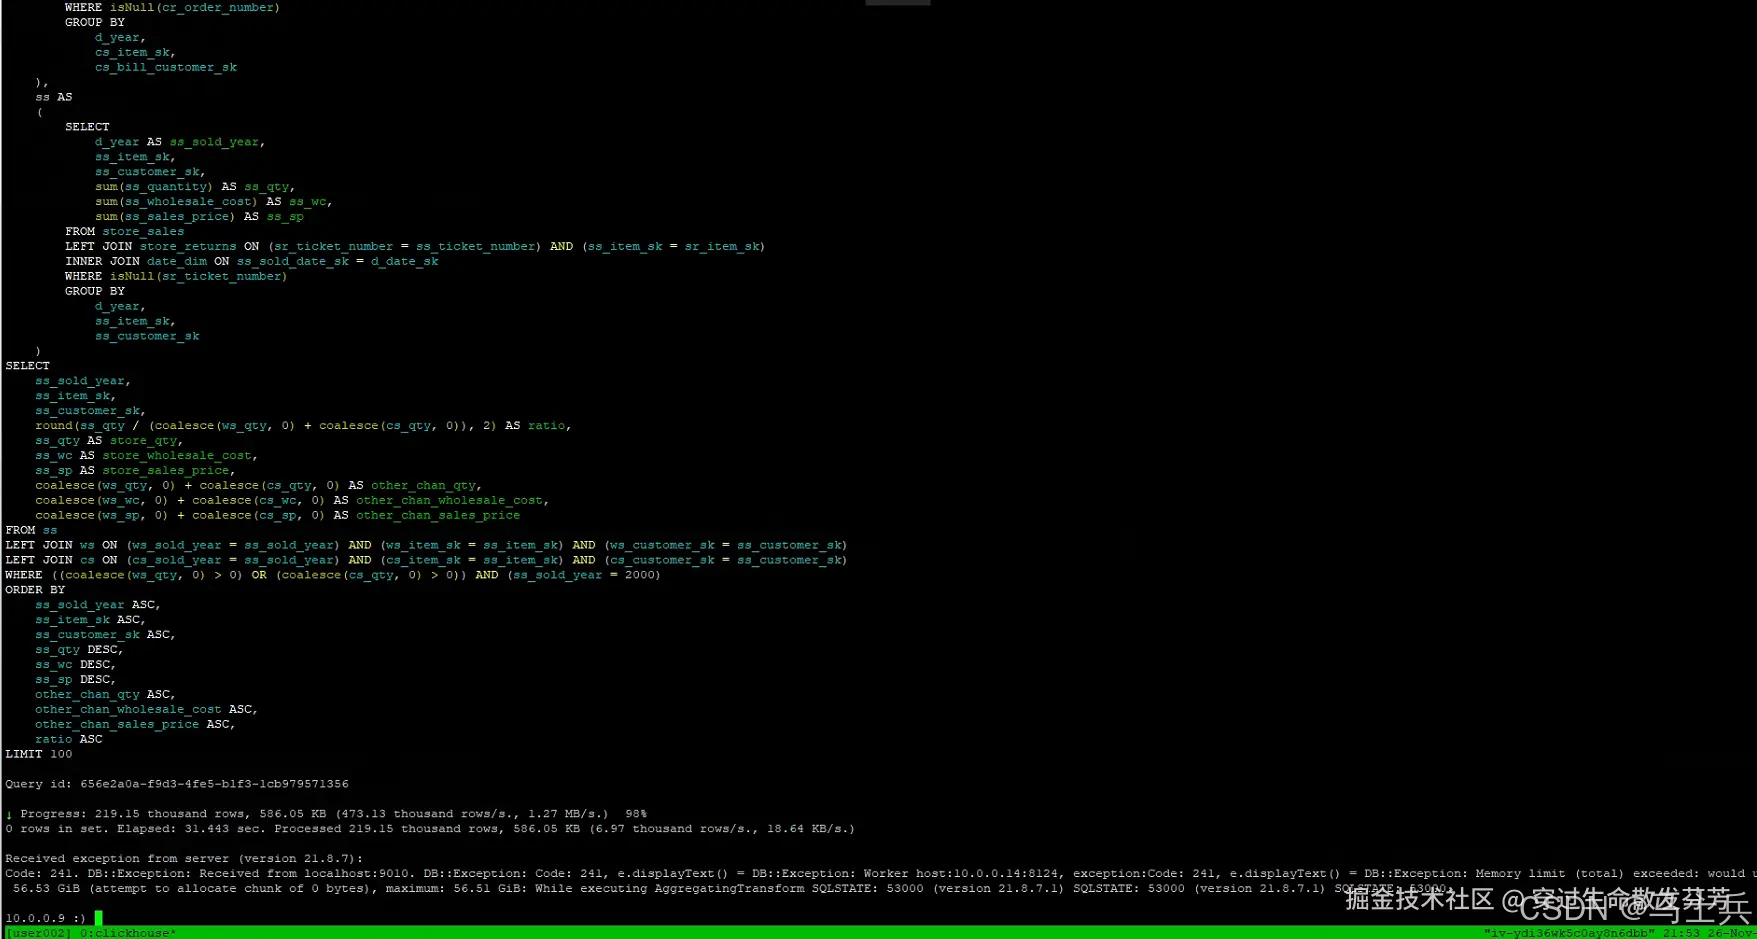The image size is (1757, 939).
Task: Click the 'FROM ss' line
Action: (31, 530)
